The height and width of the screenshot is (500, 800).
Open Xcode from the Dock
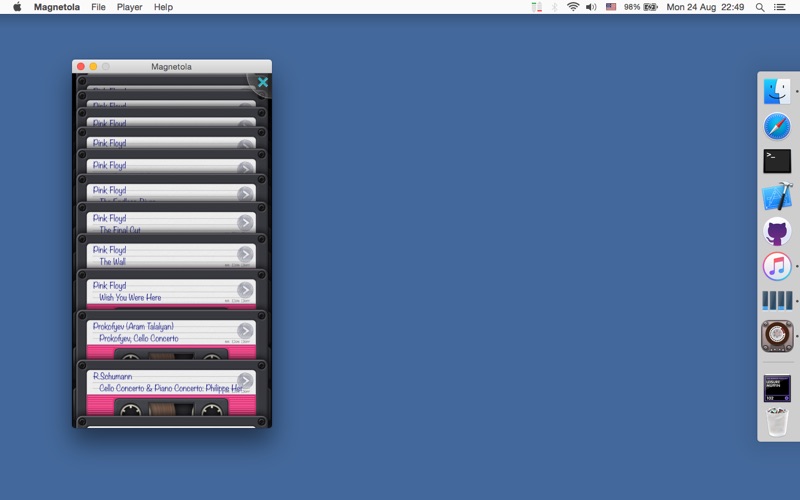pyautogui.click(x=777, y=196)
